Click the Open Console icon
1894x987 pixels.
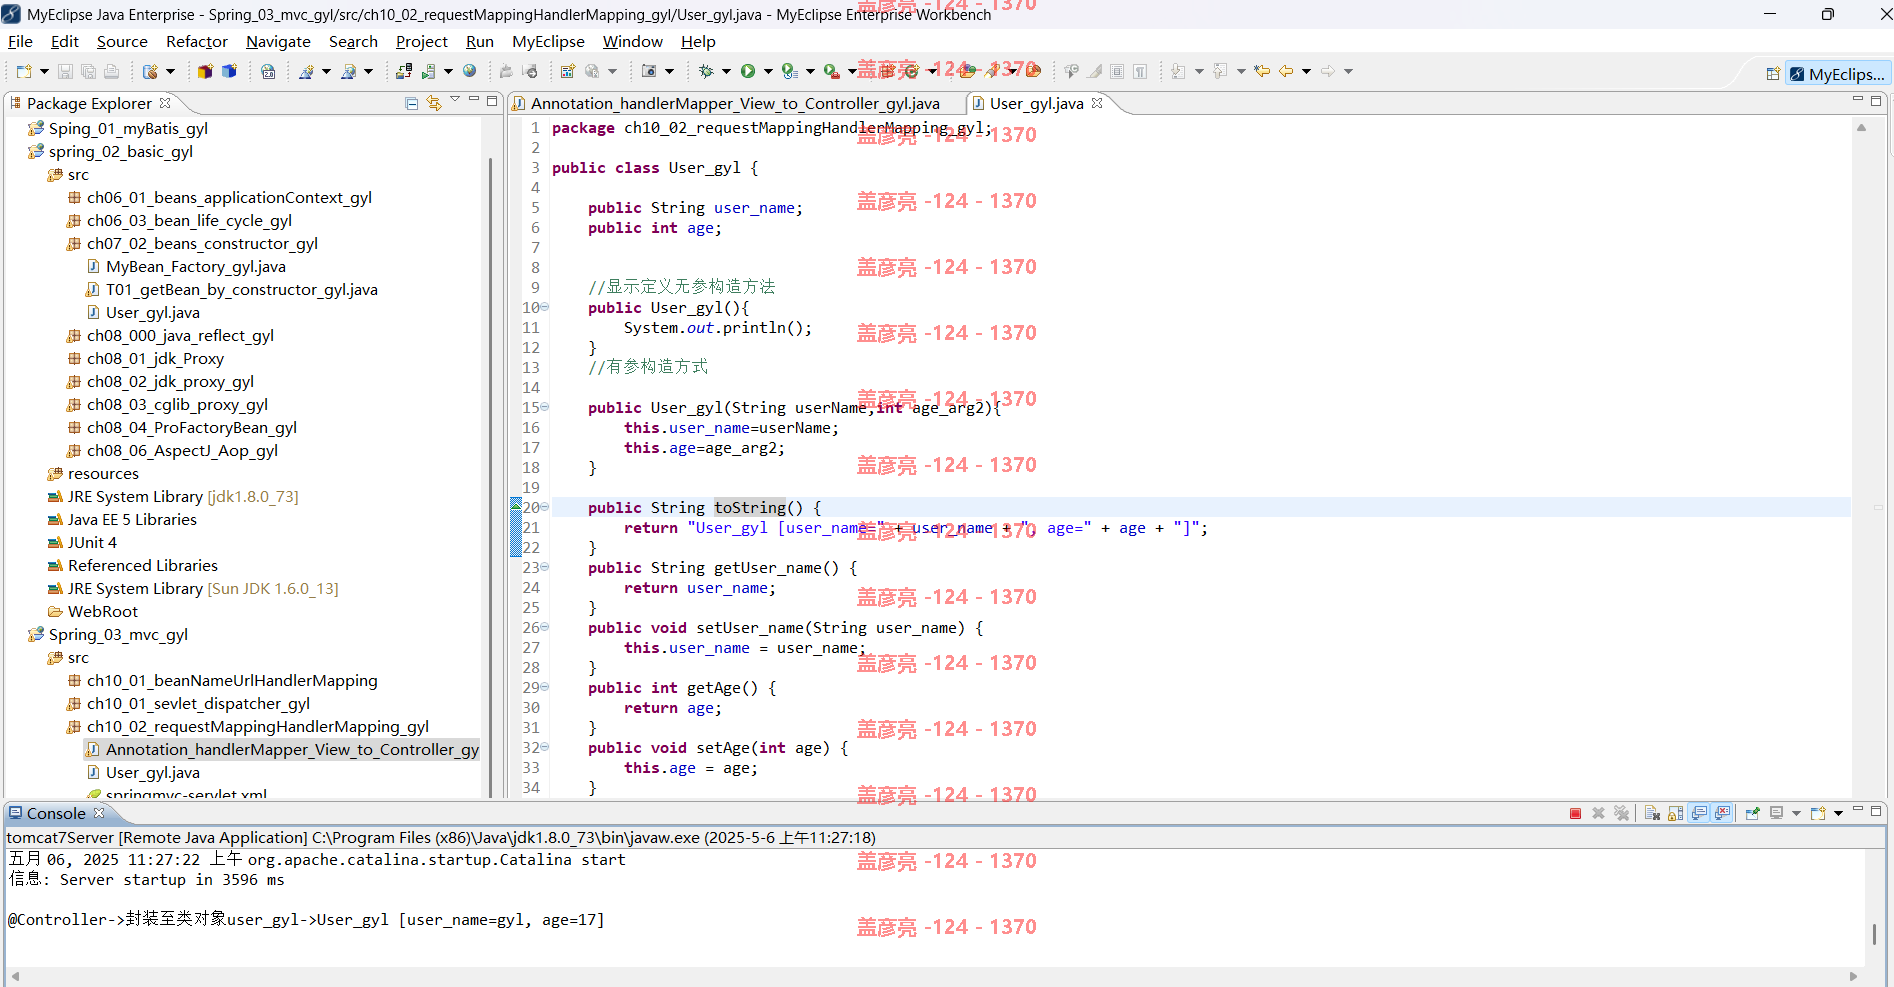[1818, 813]
